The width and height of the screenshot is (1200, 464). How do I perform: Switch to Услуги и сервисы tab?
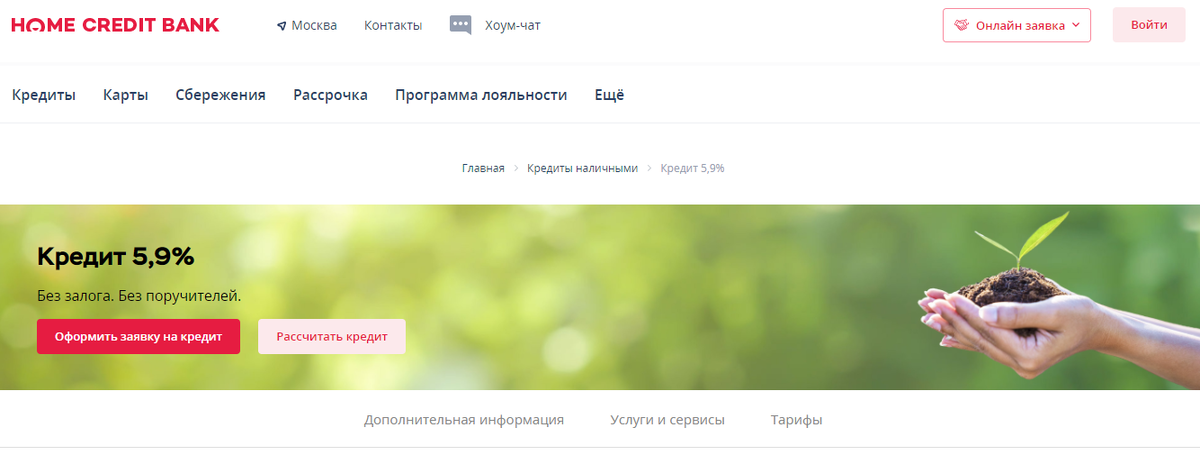667,420
